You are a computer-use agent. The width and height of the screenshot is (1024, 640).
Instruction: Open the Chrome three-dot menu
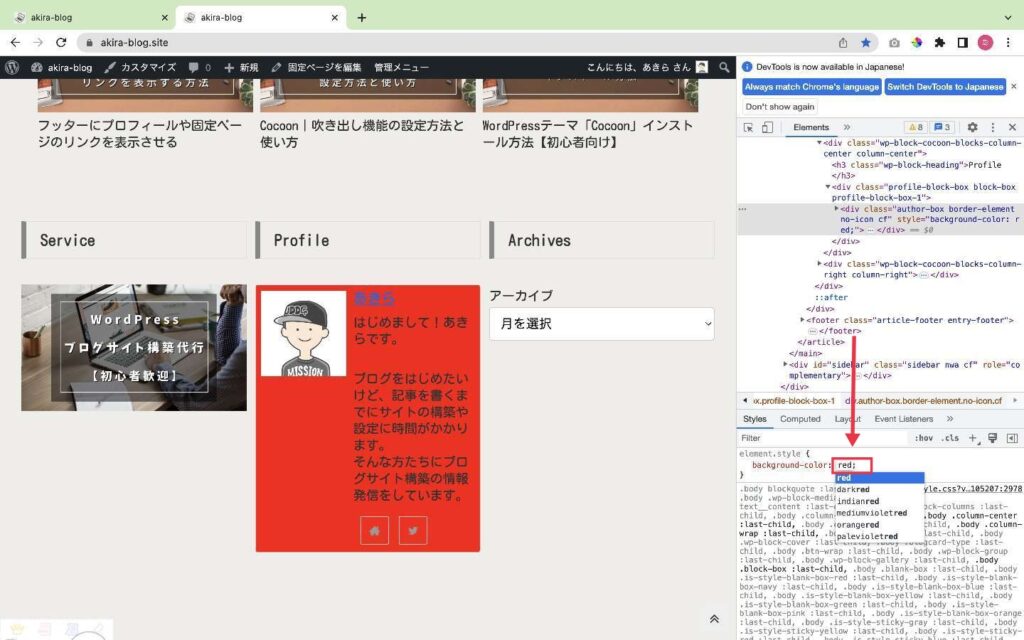(1008, 42)
